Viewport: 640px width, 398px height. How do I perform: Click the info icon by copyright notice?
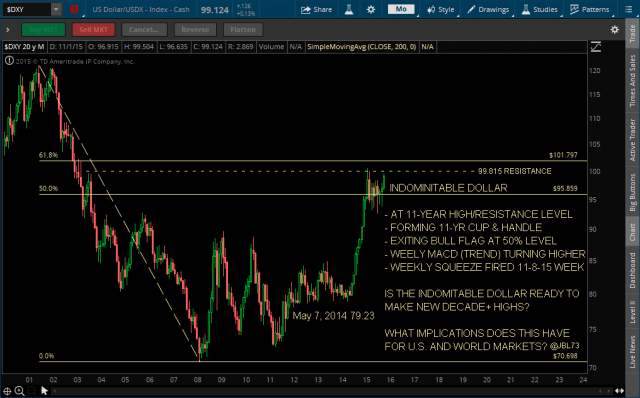(x=9, y=61)
